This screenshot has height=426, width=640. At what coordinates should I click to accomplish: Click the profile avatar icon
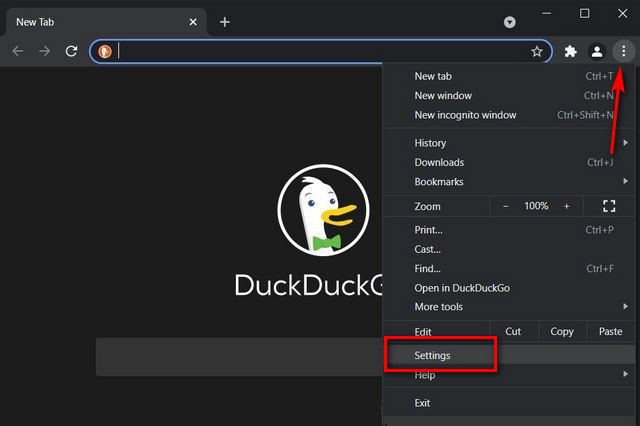597,51
